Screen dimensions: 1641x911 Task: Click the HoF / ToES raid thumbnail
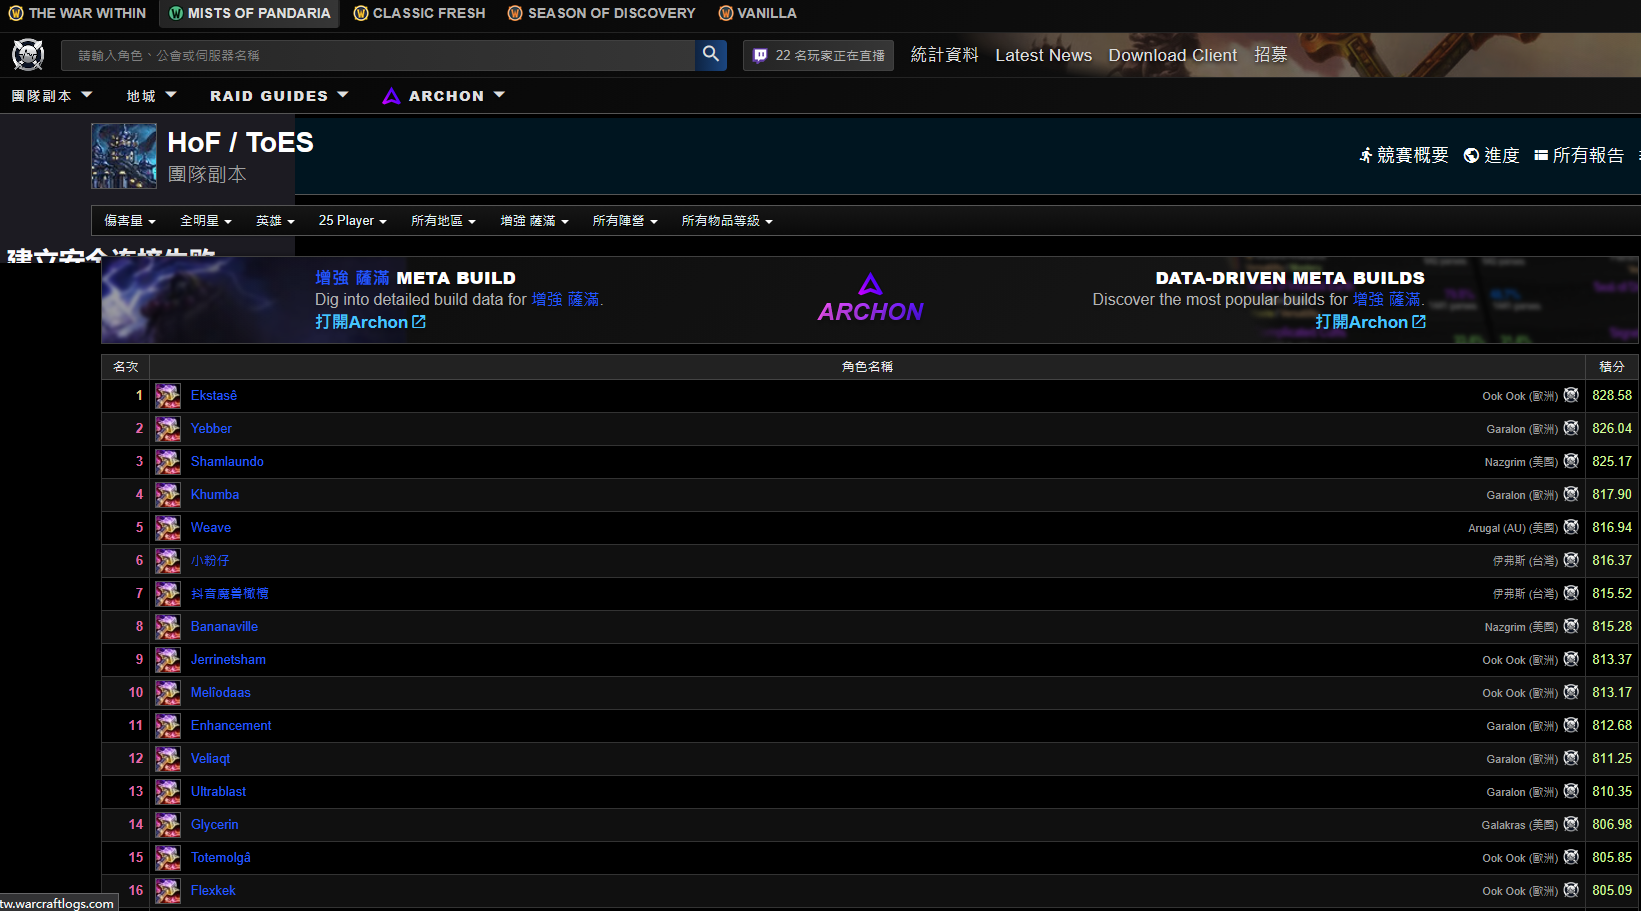124,156
